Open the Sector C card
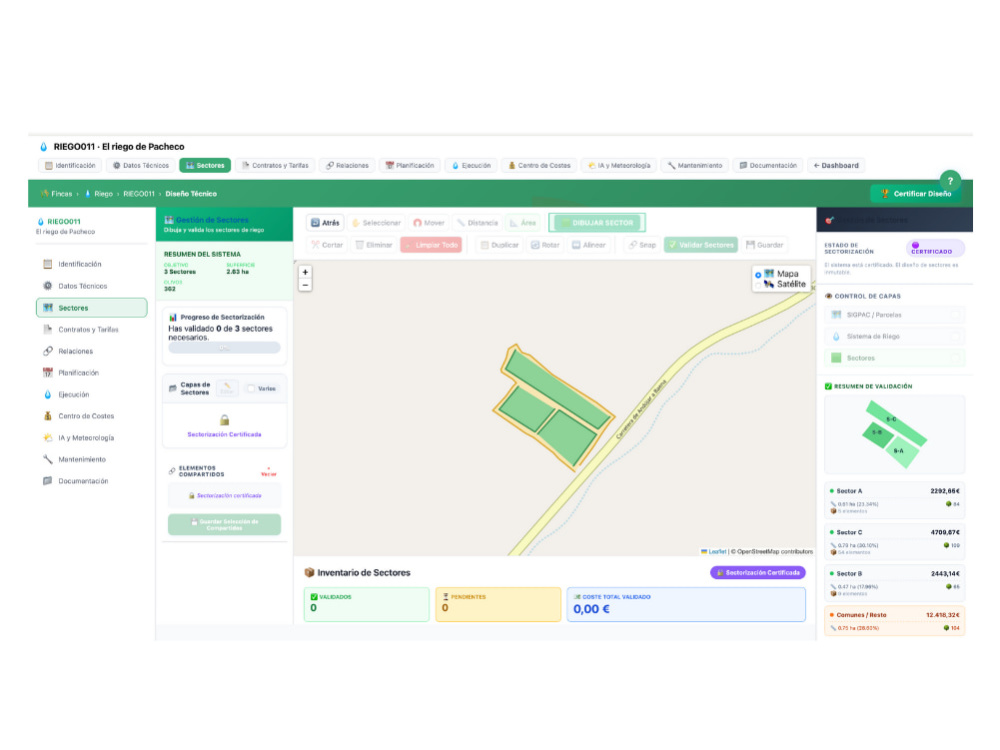The width and height of the screenshot is (1000, 750). [894, 541]
